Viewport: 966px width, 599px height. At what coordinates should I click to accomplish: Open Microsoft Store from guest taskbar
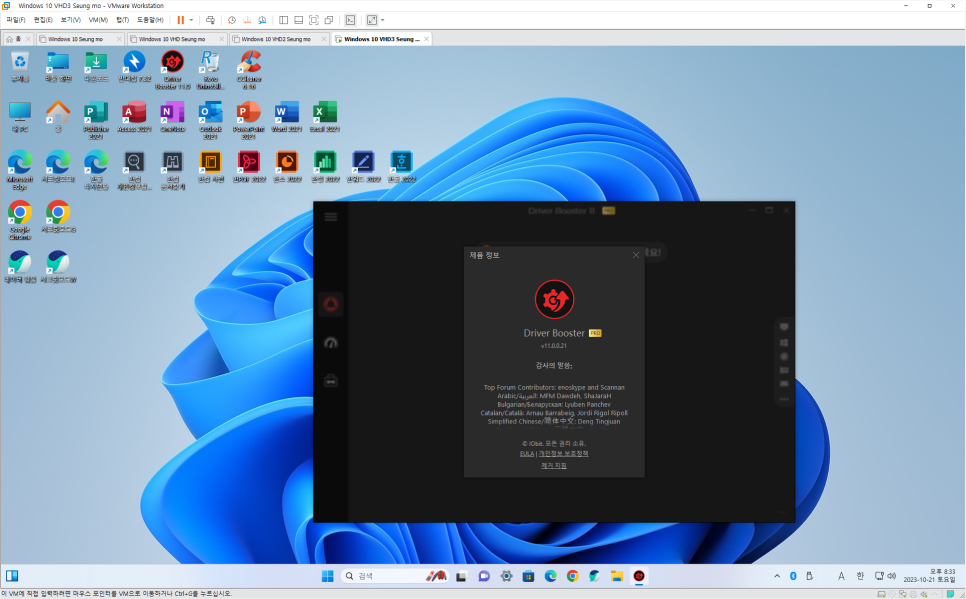529,576
